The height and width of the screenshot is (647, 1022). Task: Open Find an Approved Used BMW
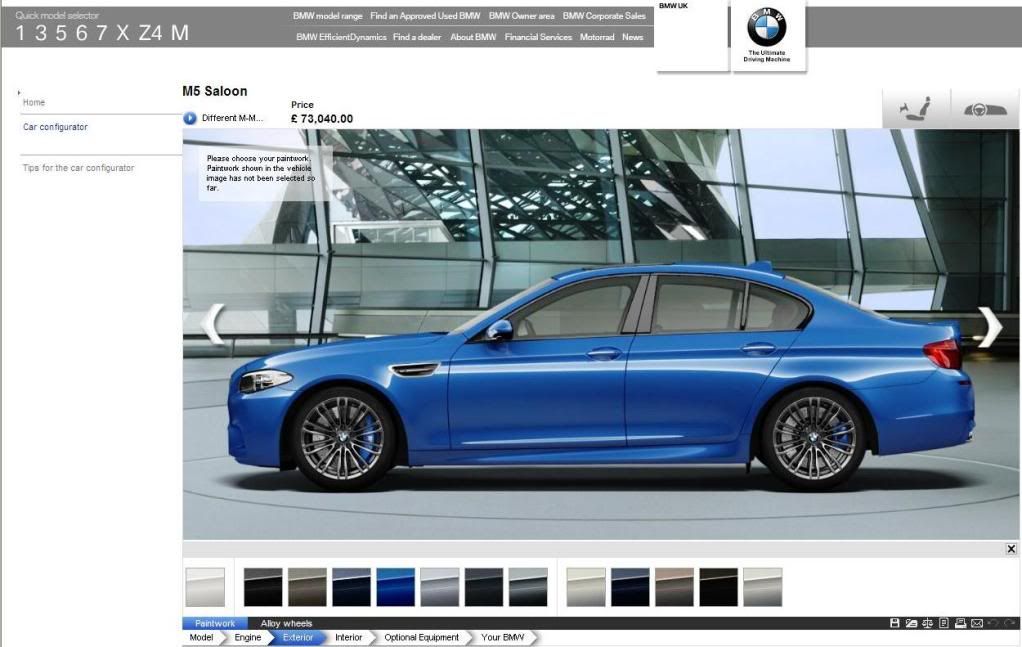click(425, 16)
